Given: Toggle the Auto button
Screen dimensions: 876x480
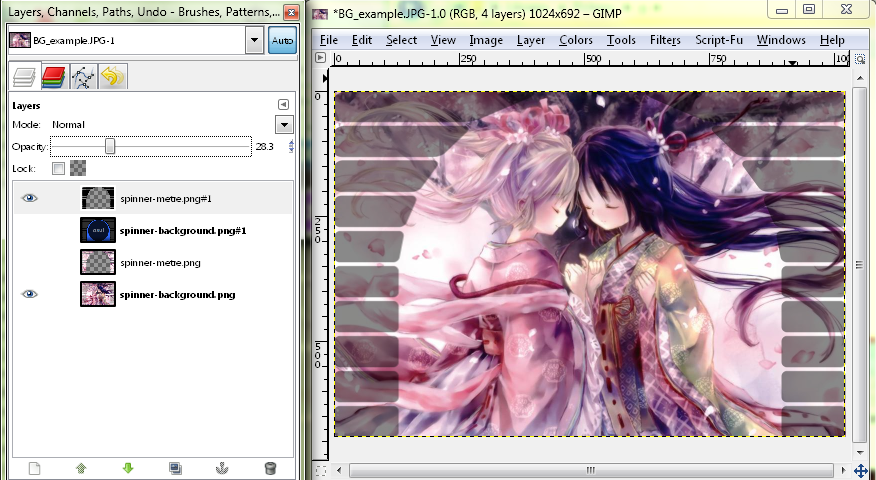Looking at the screenshot, I should 282,40.
